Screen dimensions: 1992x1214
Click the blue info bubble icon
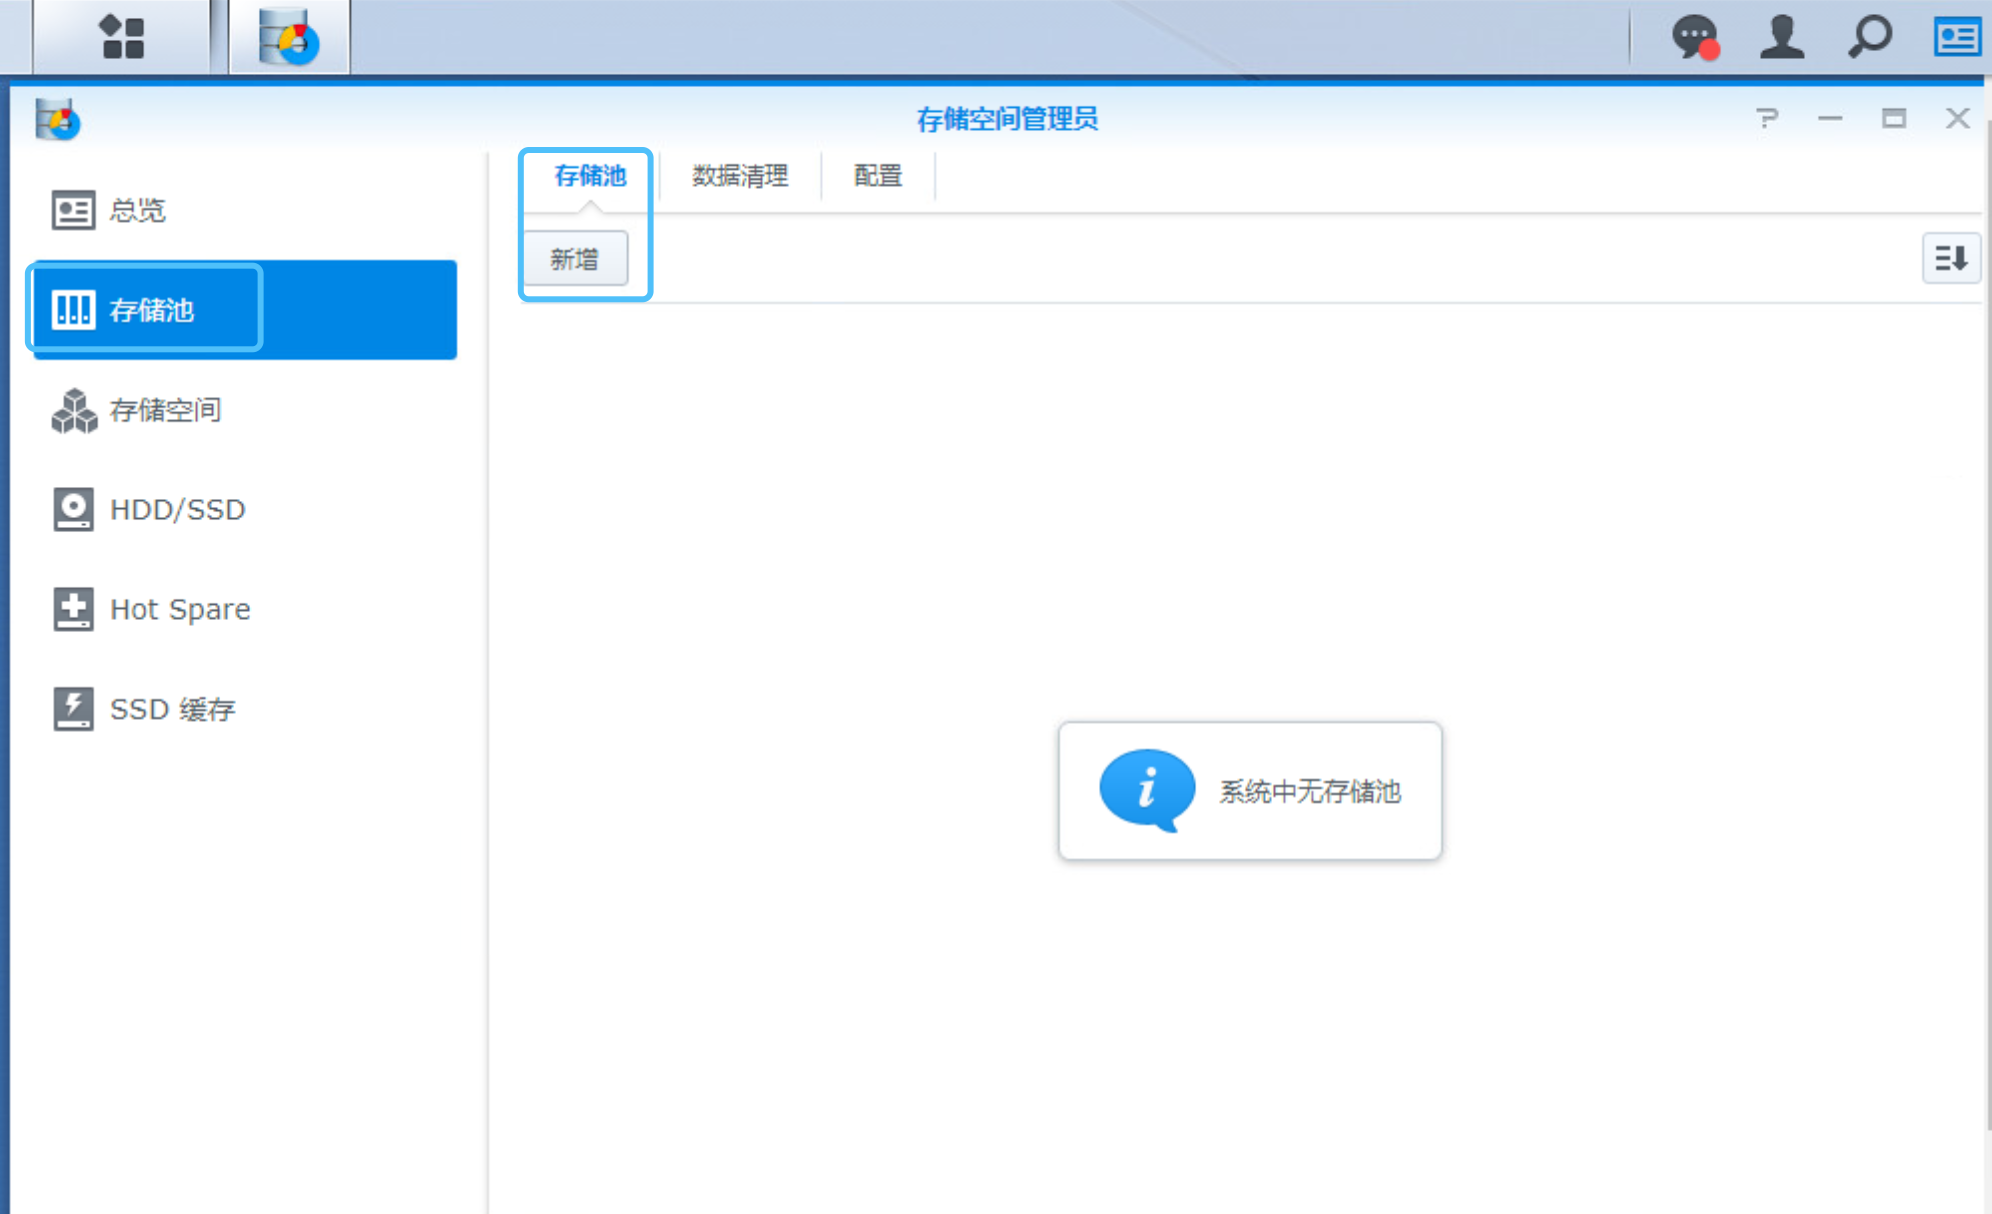(1147, 790)
